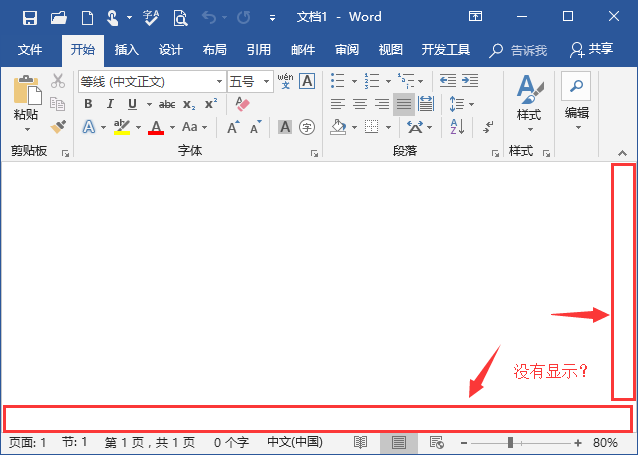Click the Save icon in quick access toolbar
The image size is (638, 455).
click(30, 17)
